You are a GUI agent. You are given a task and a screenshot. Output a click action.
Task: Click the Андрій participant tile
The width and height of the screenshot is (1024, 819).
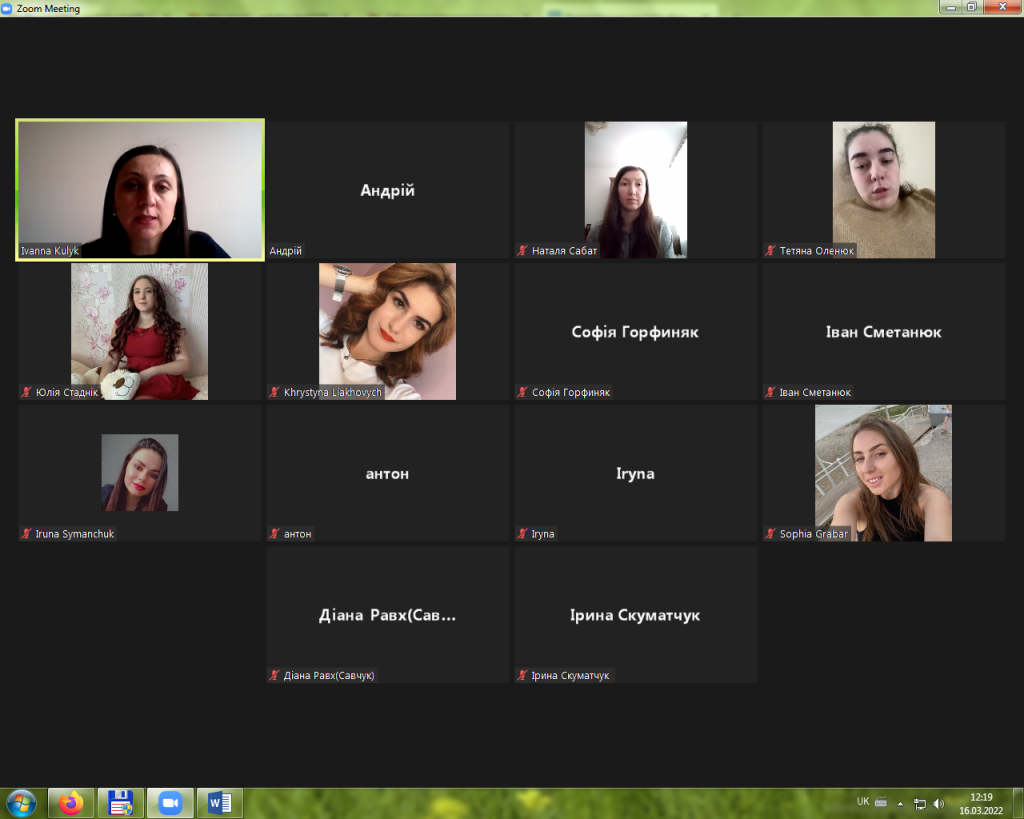coord(387,190)
